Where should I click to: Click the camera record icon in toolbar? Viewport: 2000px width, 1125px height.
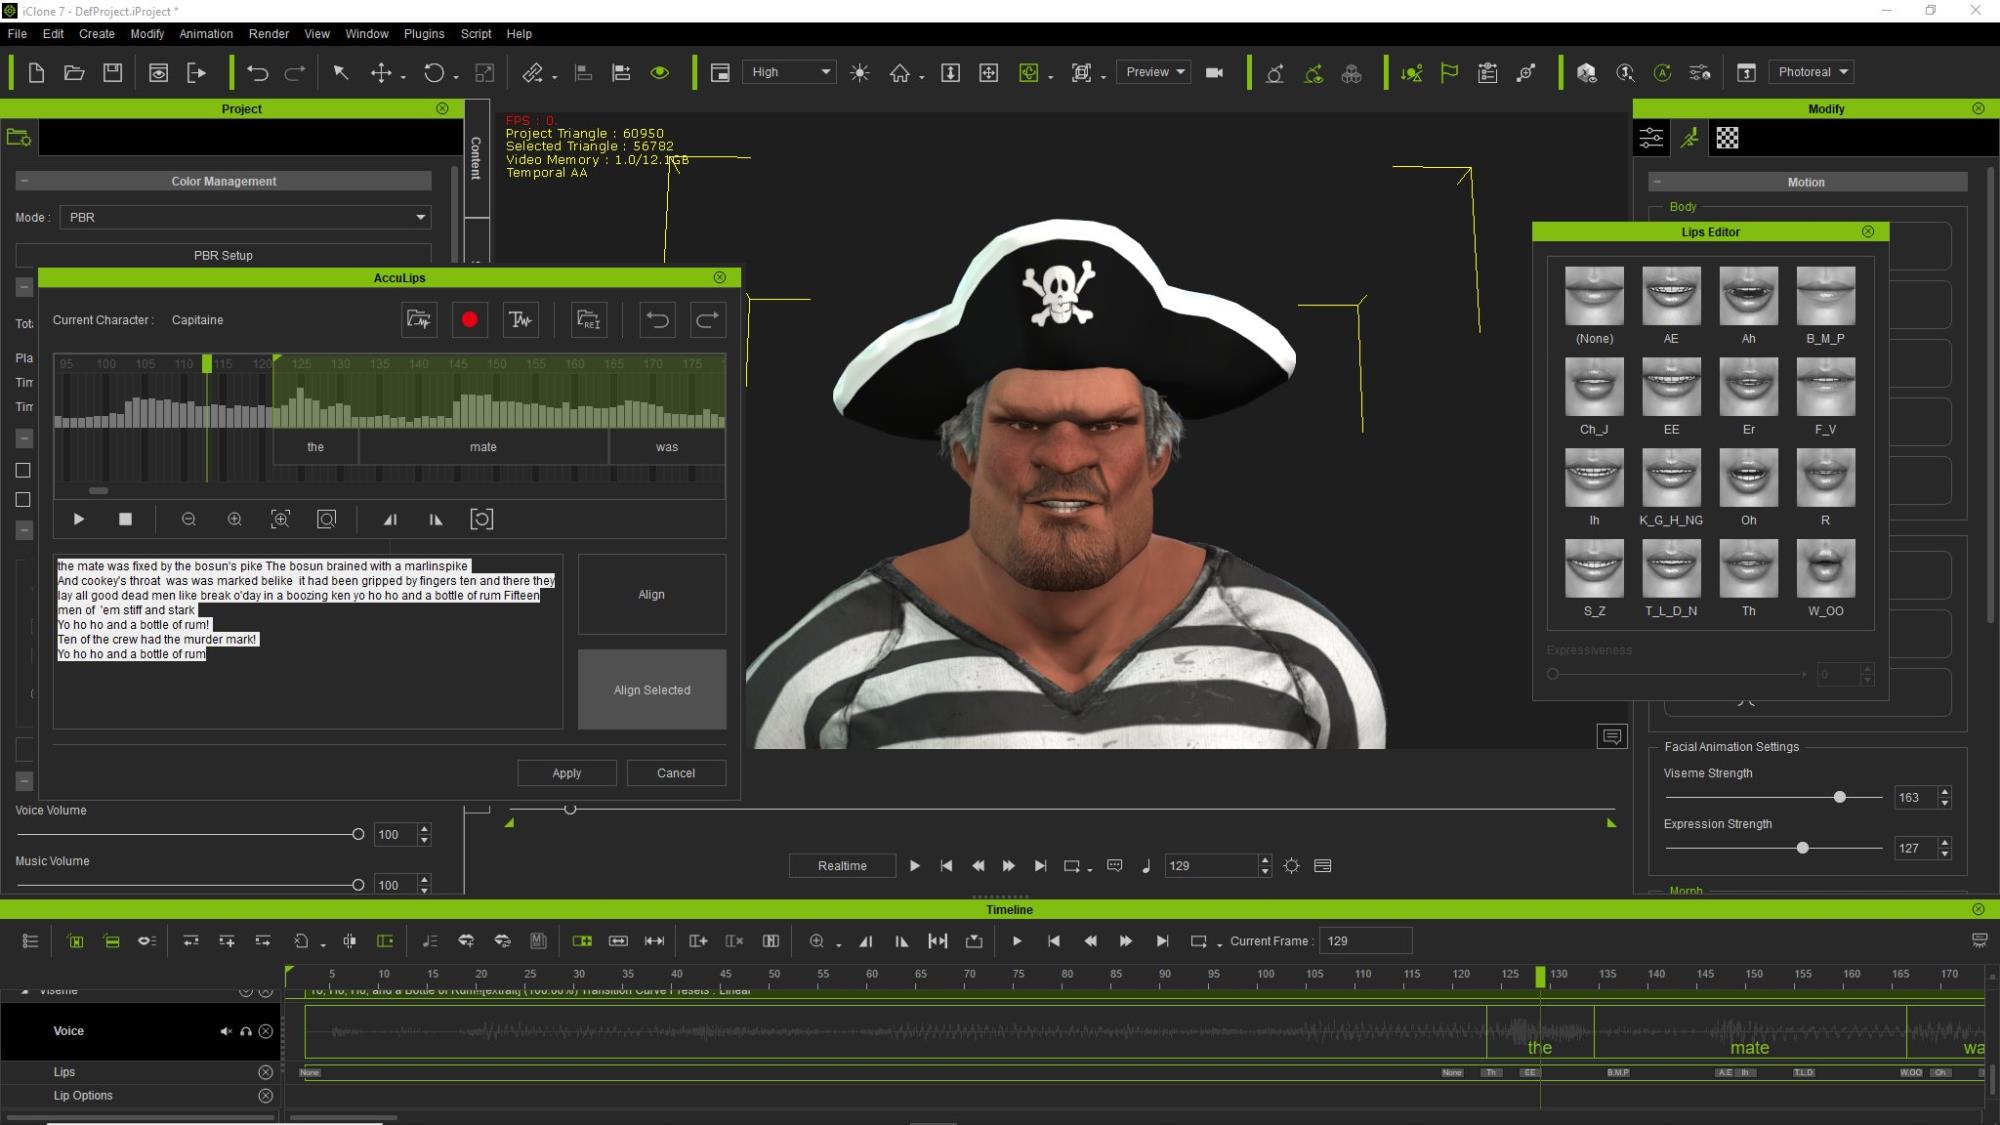(x=1214, y=73)
